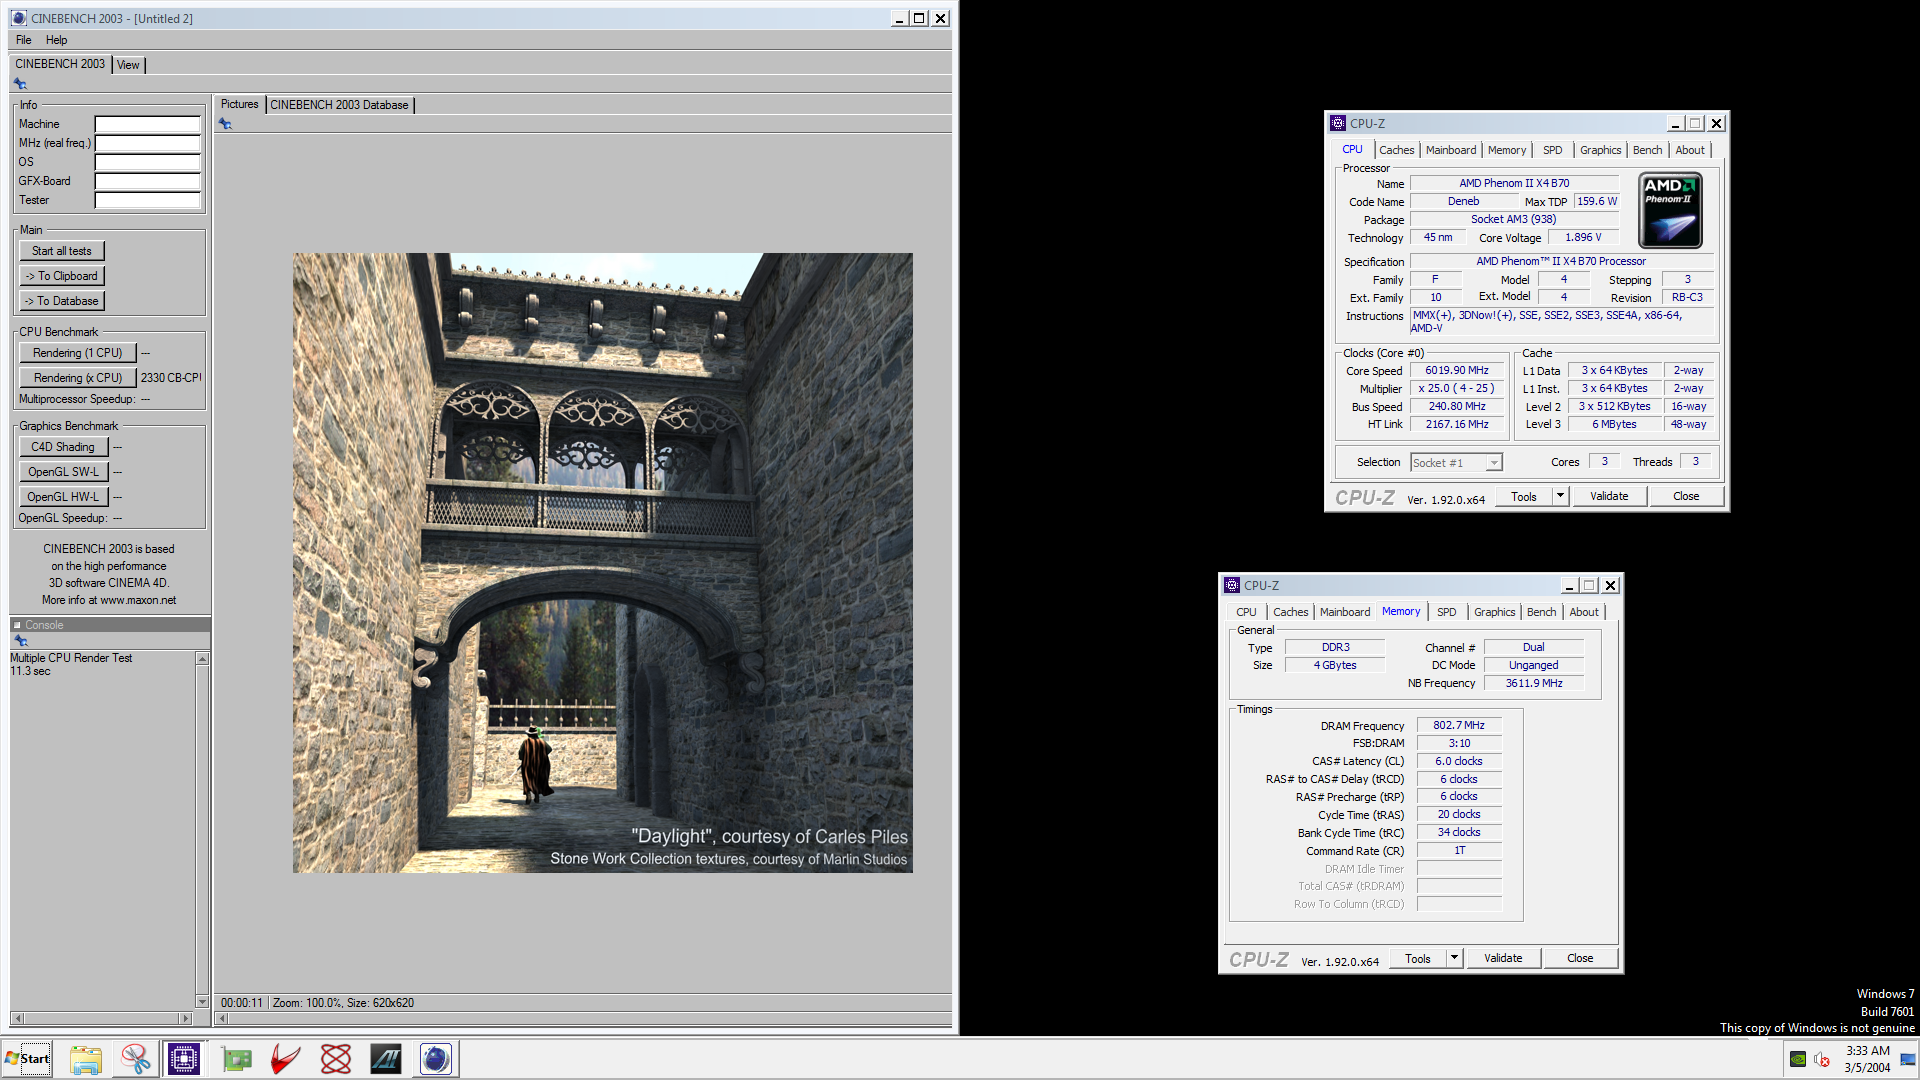Click the To Database button
1920x1080 pixels.
click(x=62, y=301)
